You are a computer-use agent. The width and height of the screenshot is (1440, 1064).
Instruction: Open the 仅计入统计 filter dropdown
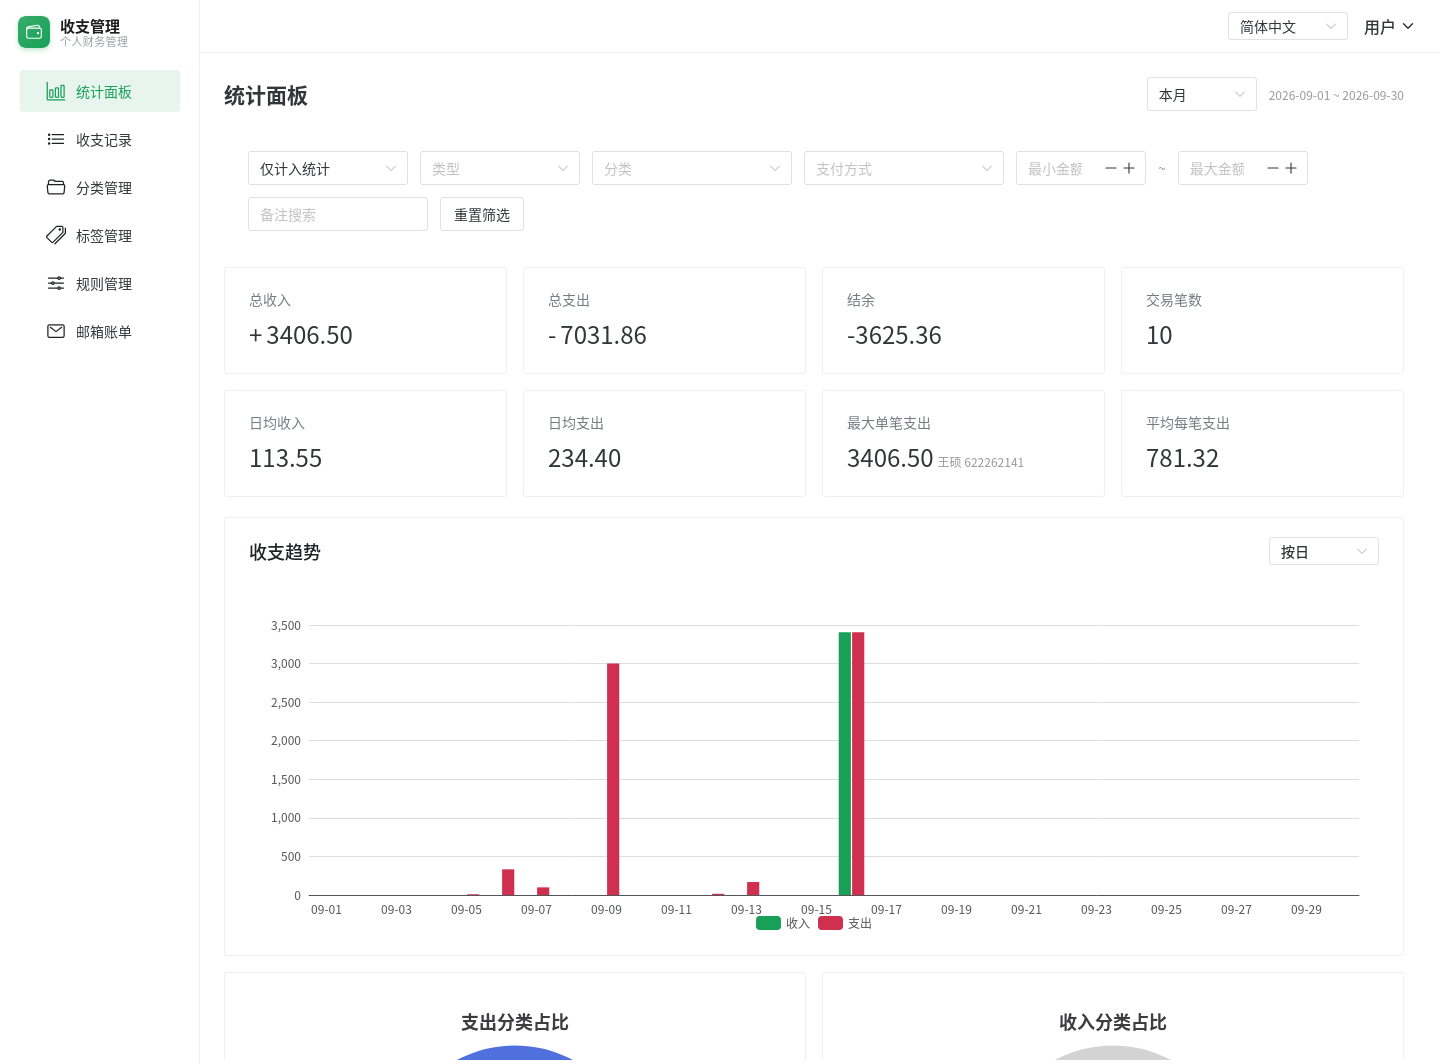pyautogui.click(x=328, y=168)
